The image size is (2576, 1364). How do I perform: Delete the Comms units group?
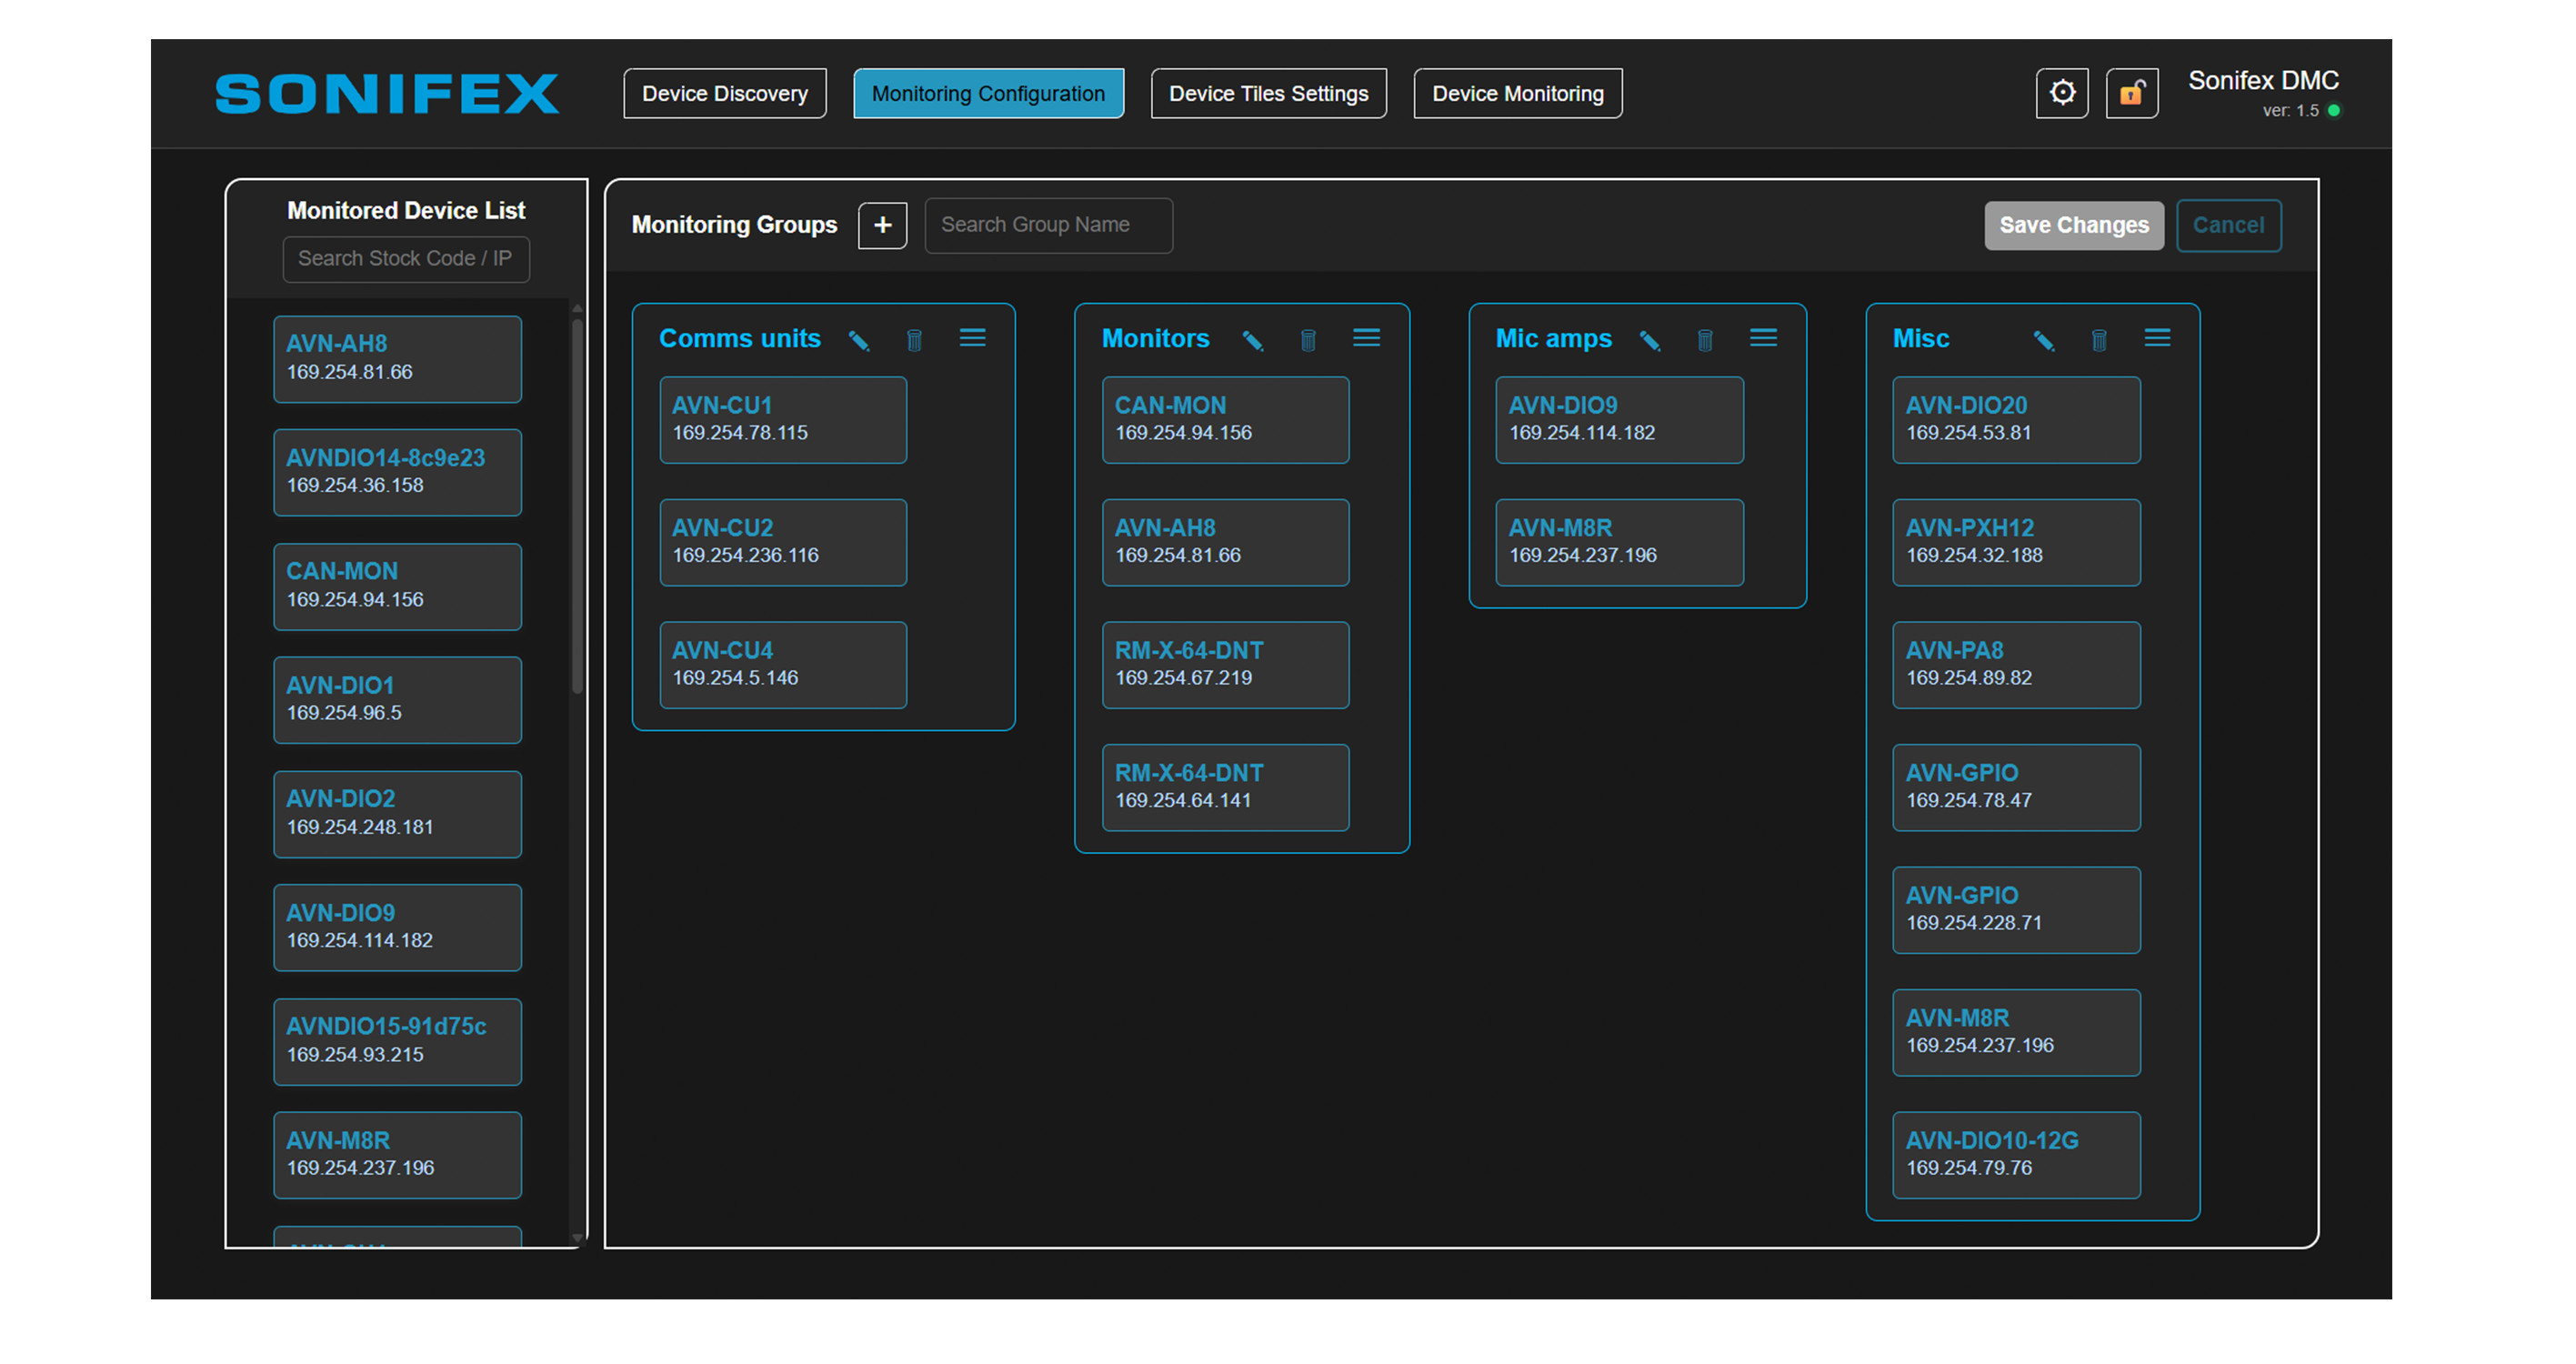[914, 340]
